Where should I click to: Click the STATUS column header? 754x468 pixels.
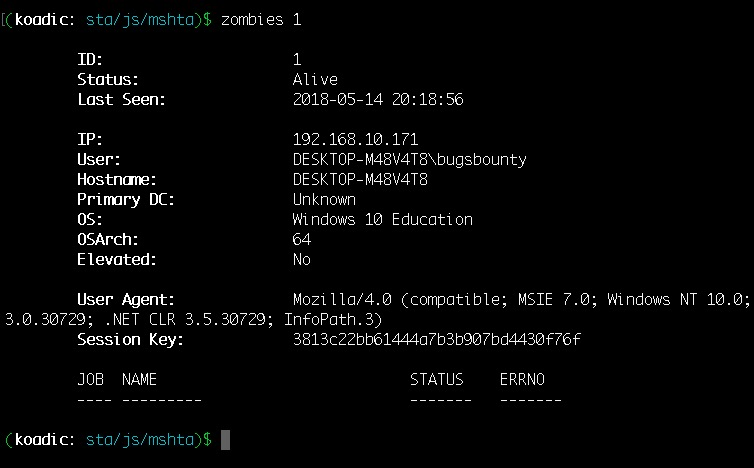point(437,380)
